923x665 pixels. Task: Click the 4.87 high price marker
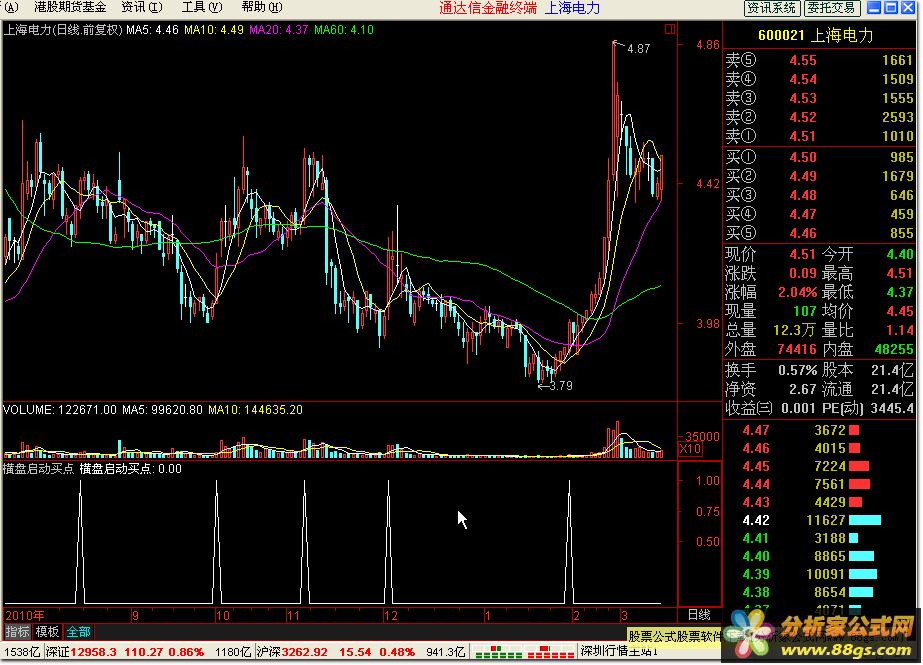(x=639, y=49)
